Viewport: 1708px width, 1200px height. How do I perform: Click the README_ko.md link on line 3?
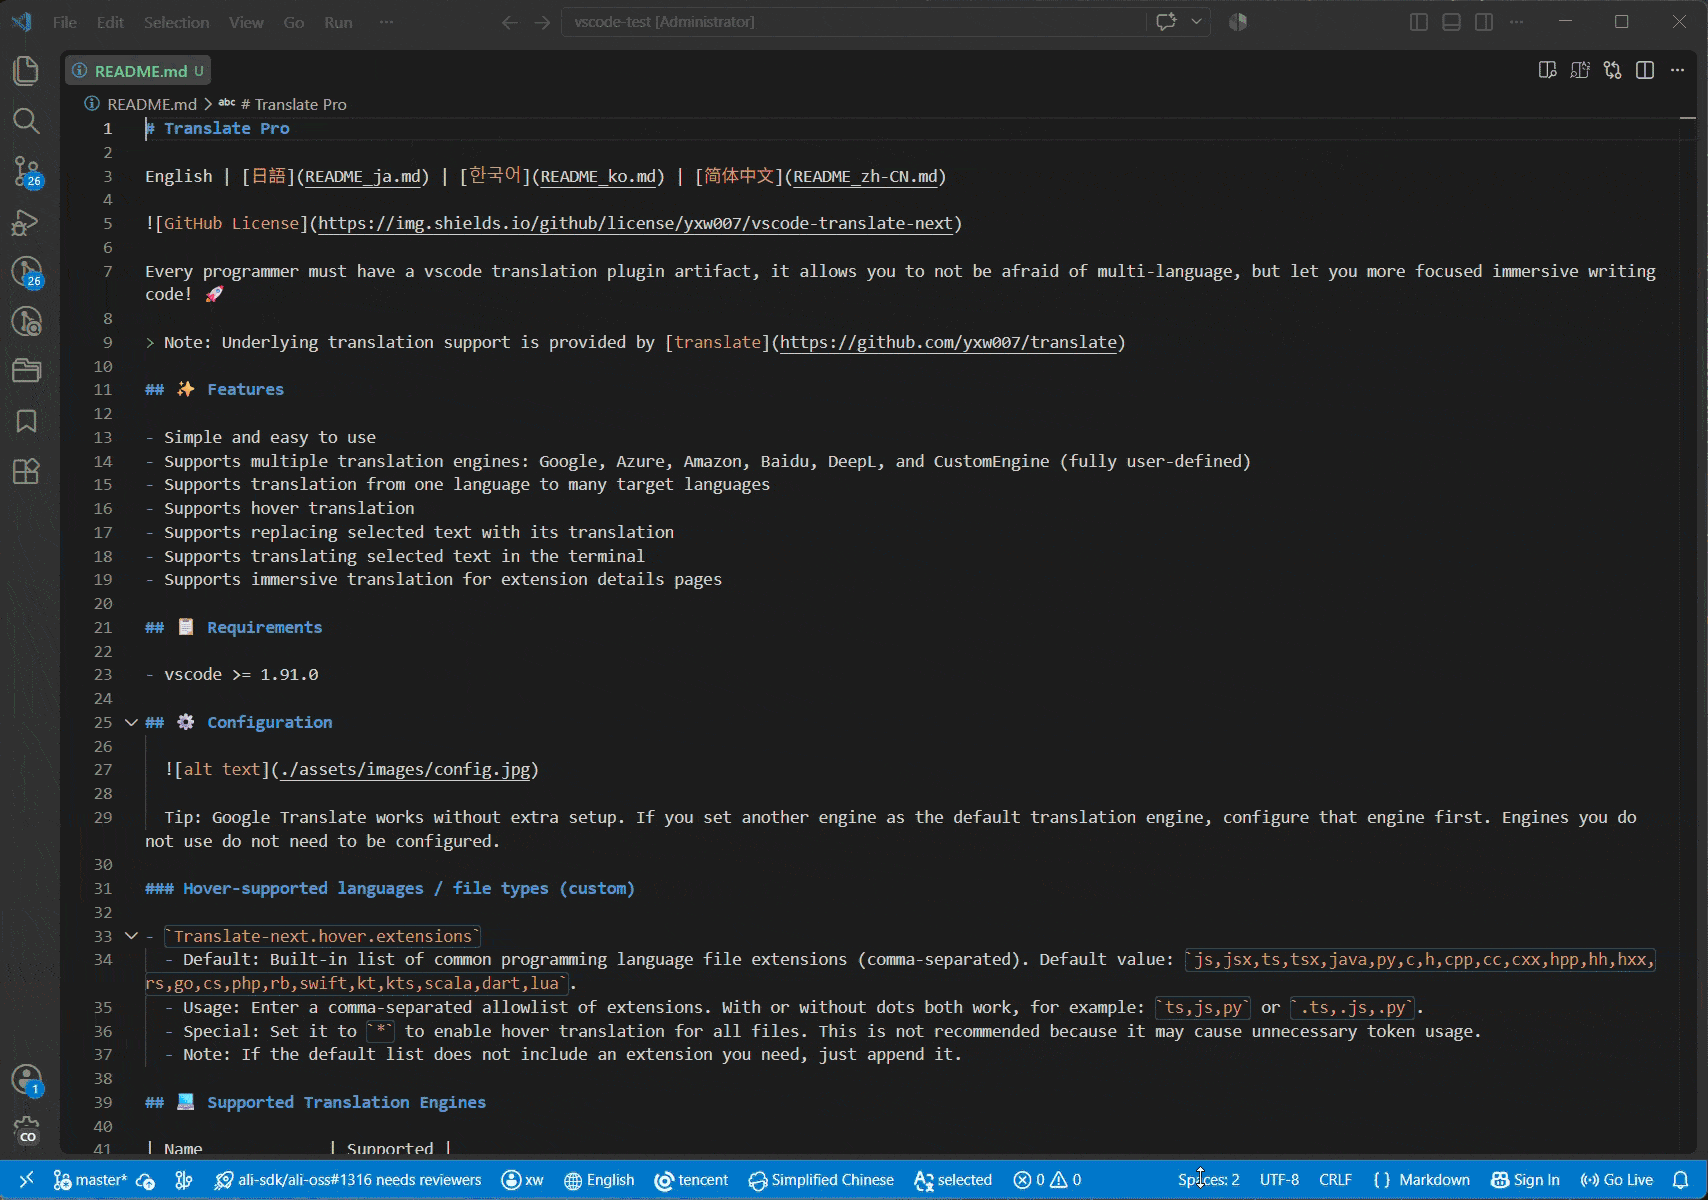(599, 176)
